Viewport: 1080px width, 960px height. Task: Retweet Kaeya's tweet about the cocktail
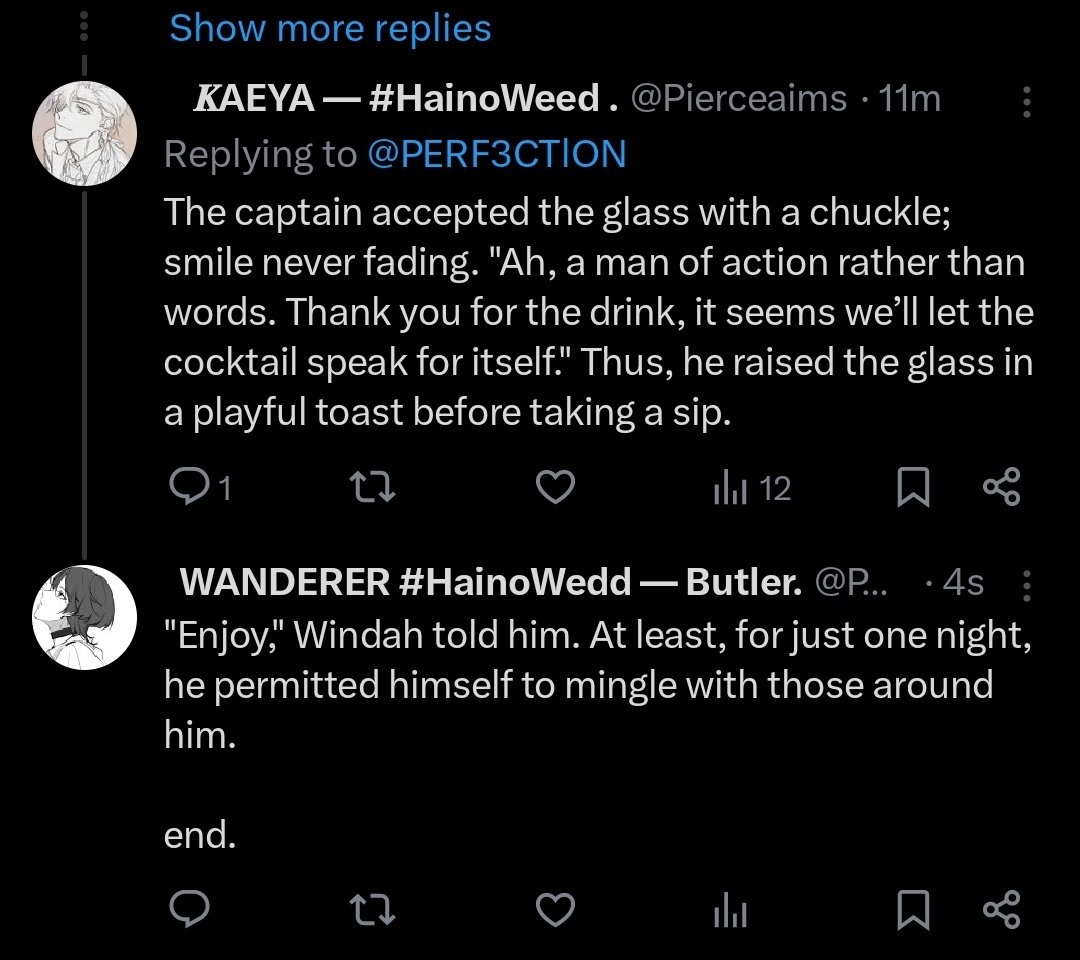pos(373,487)
